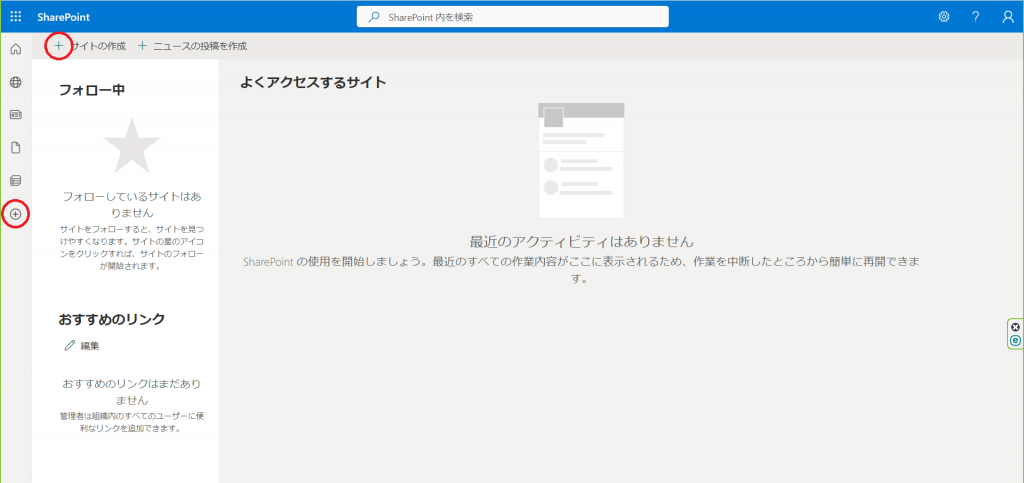Open the help question mark panel

[x=975, y=17]
